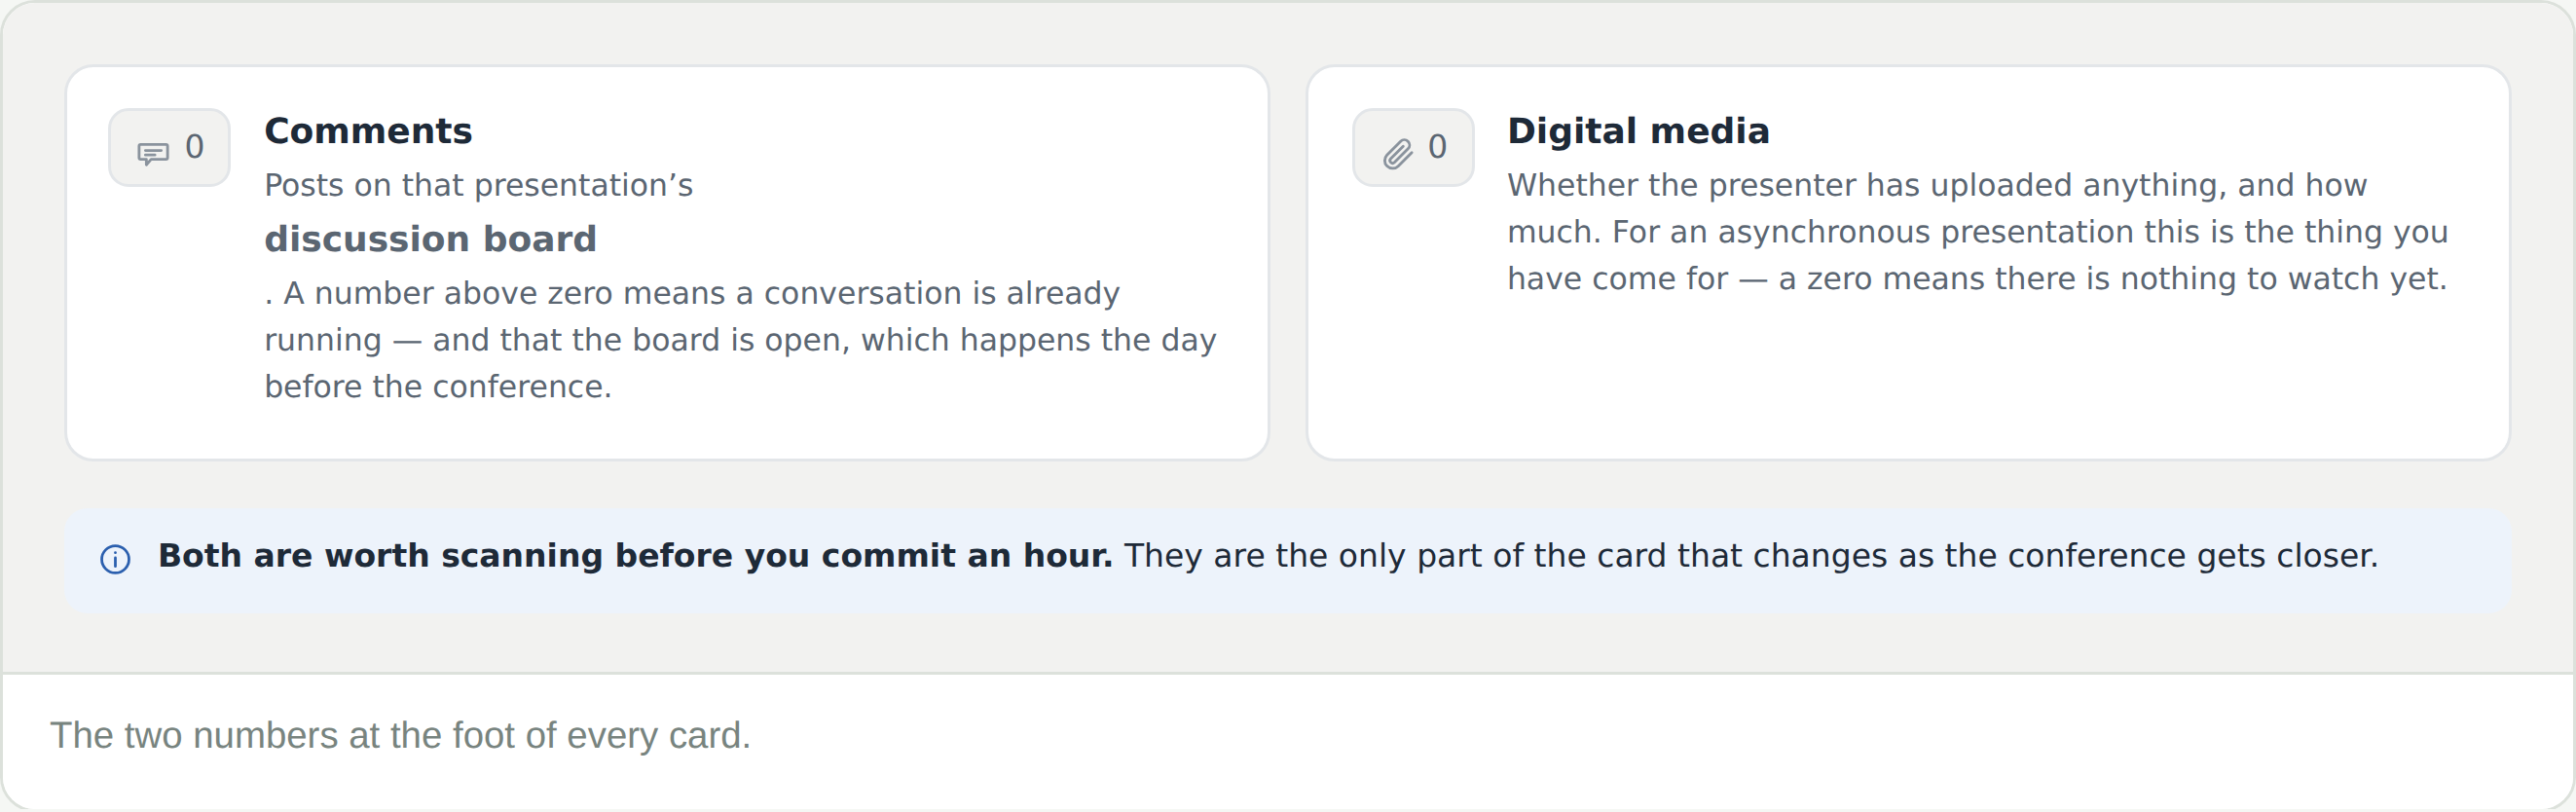
Task: Click the Digital media card description text
Action: coord(1978,232)
